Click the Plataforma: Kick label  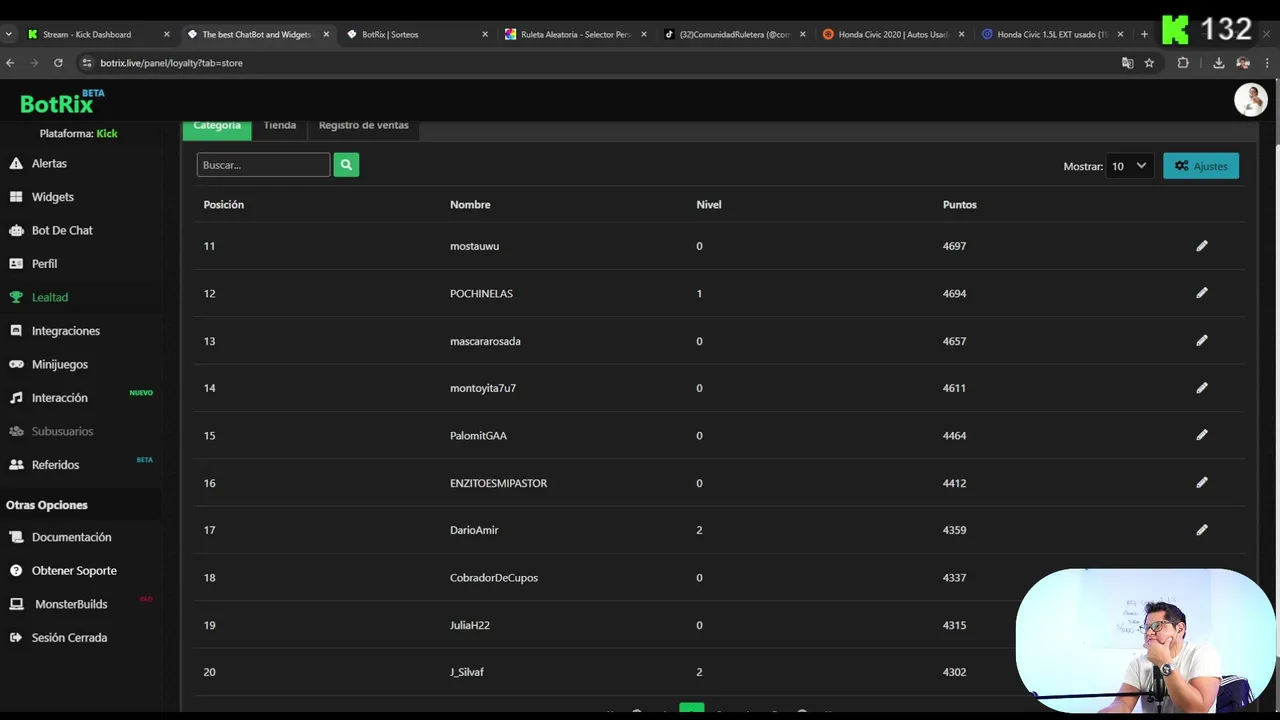[79, 134]
